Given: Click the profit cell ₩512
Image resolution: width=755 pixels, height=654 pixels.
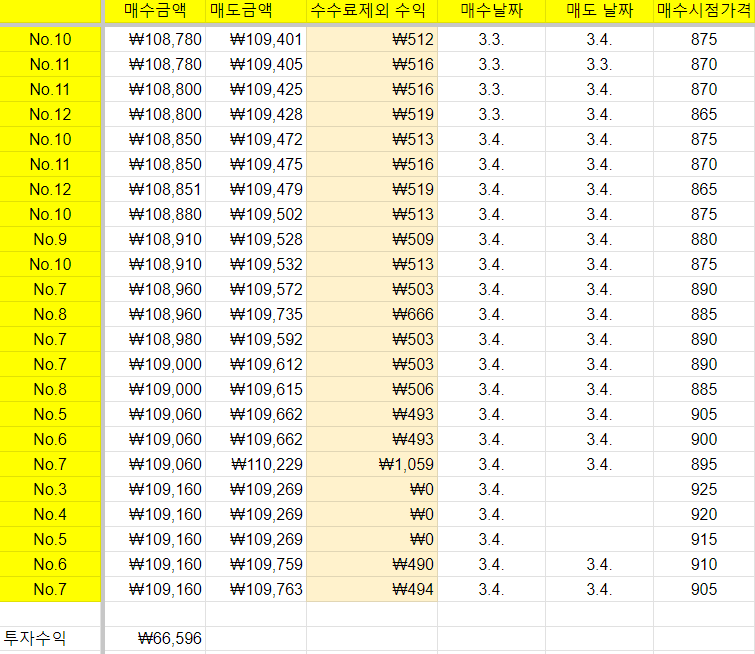Looking at the screenshot, I should click(372, 39).
